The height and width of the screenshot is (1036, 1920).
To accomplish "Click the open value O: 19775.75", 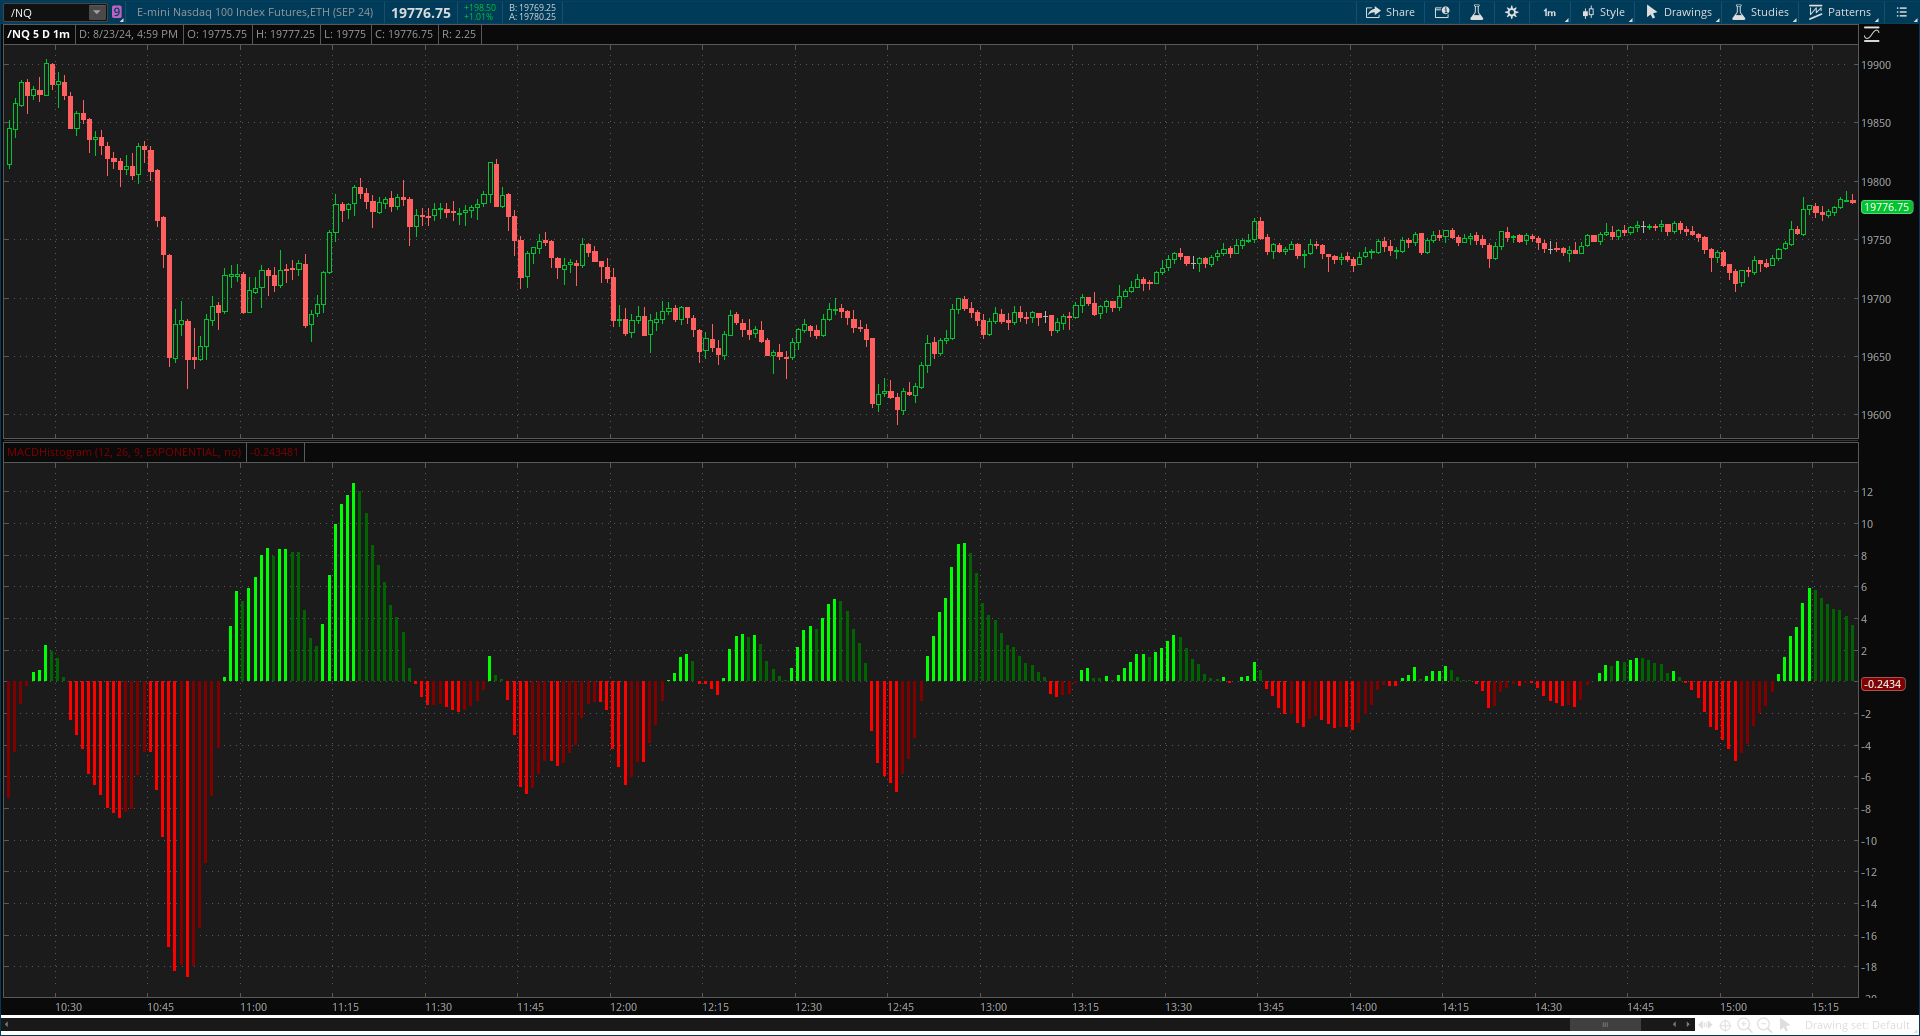I will [217, 34].
